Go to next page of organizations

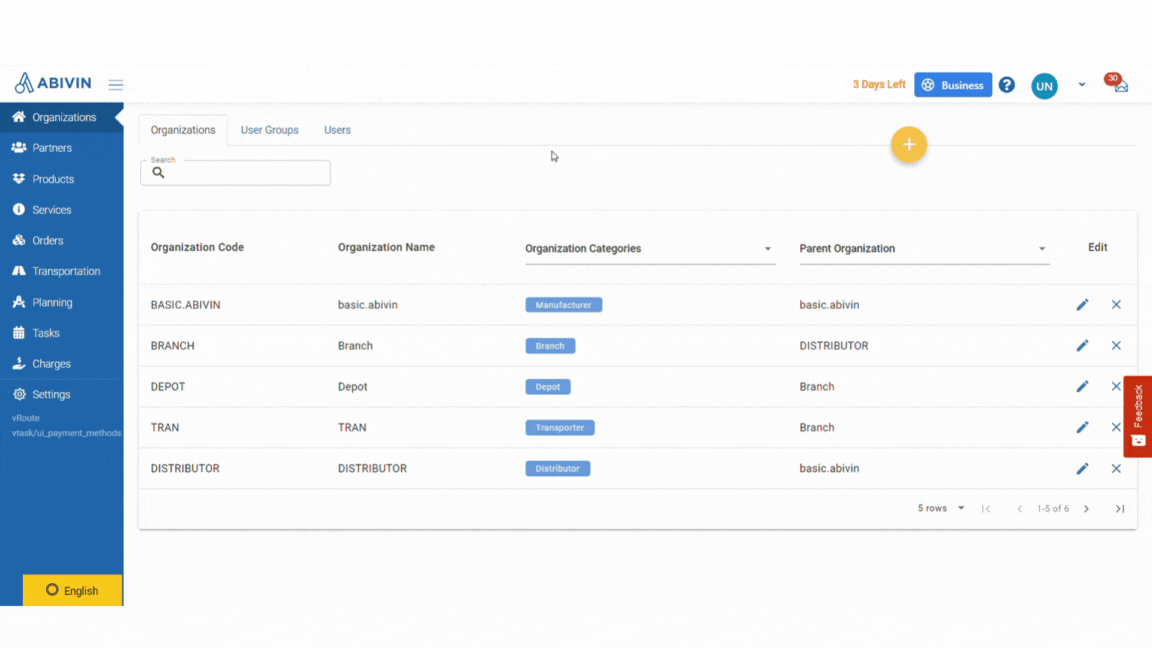(1086, 508)
